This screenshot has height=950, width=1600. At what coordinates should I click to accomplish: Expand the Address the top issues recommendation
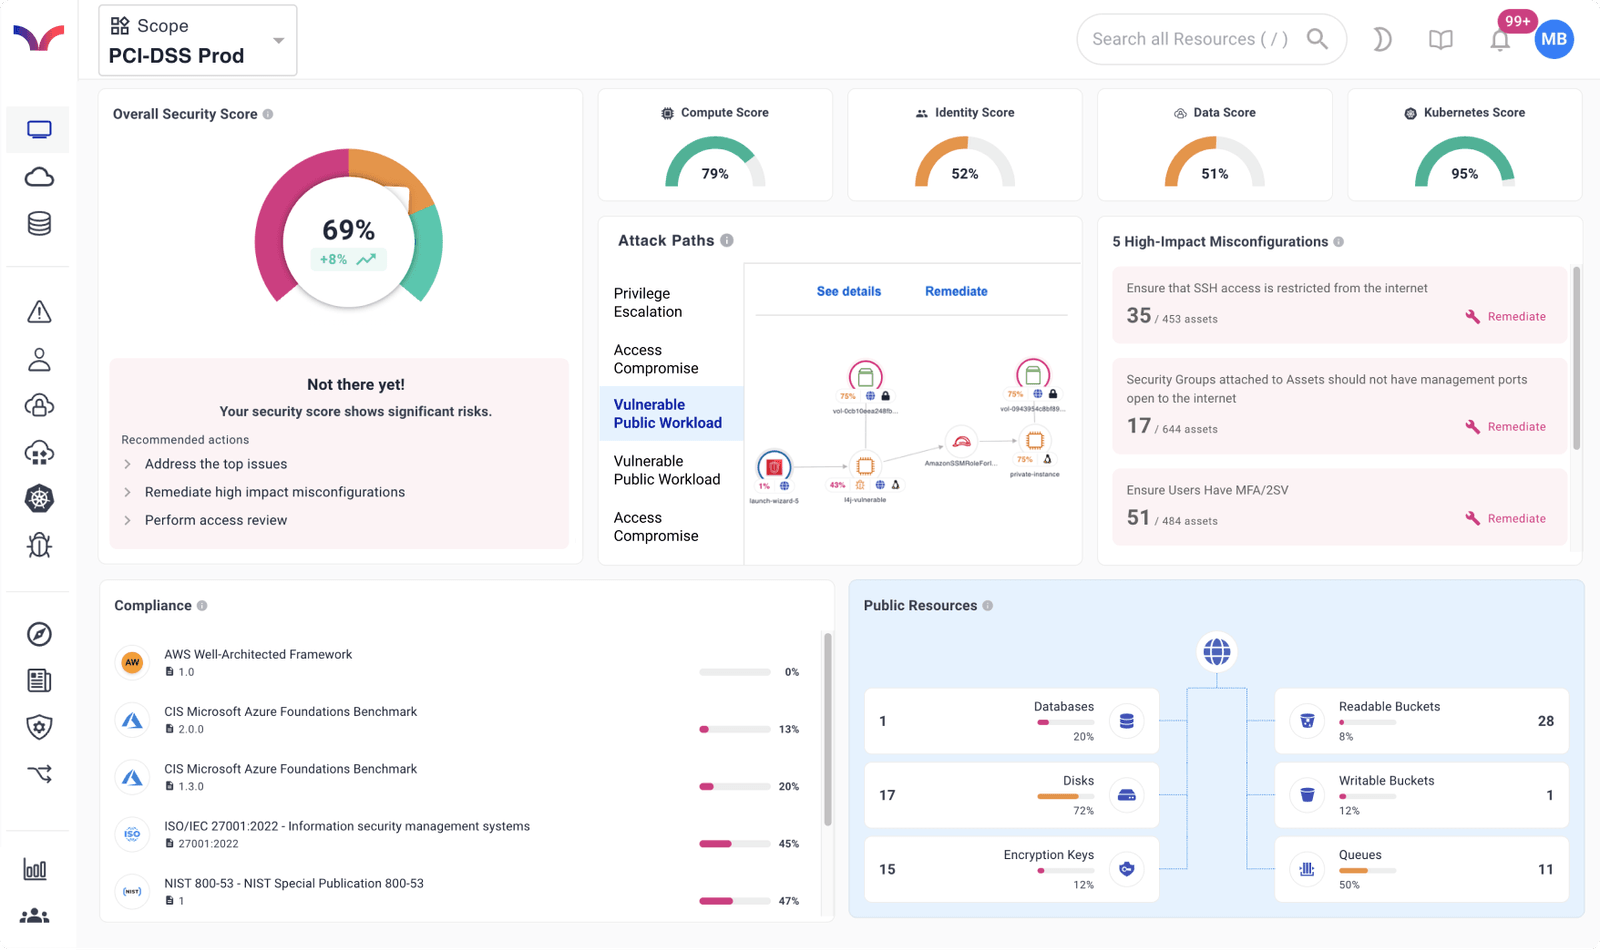215,464
